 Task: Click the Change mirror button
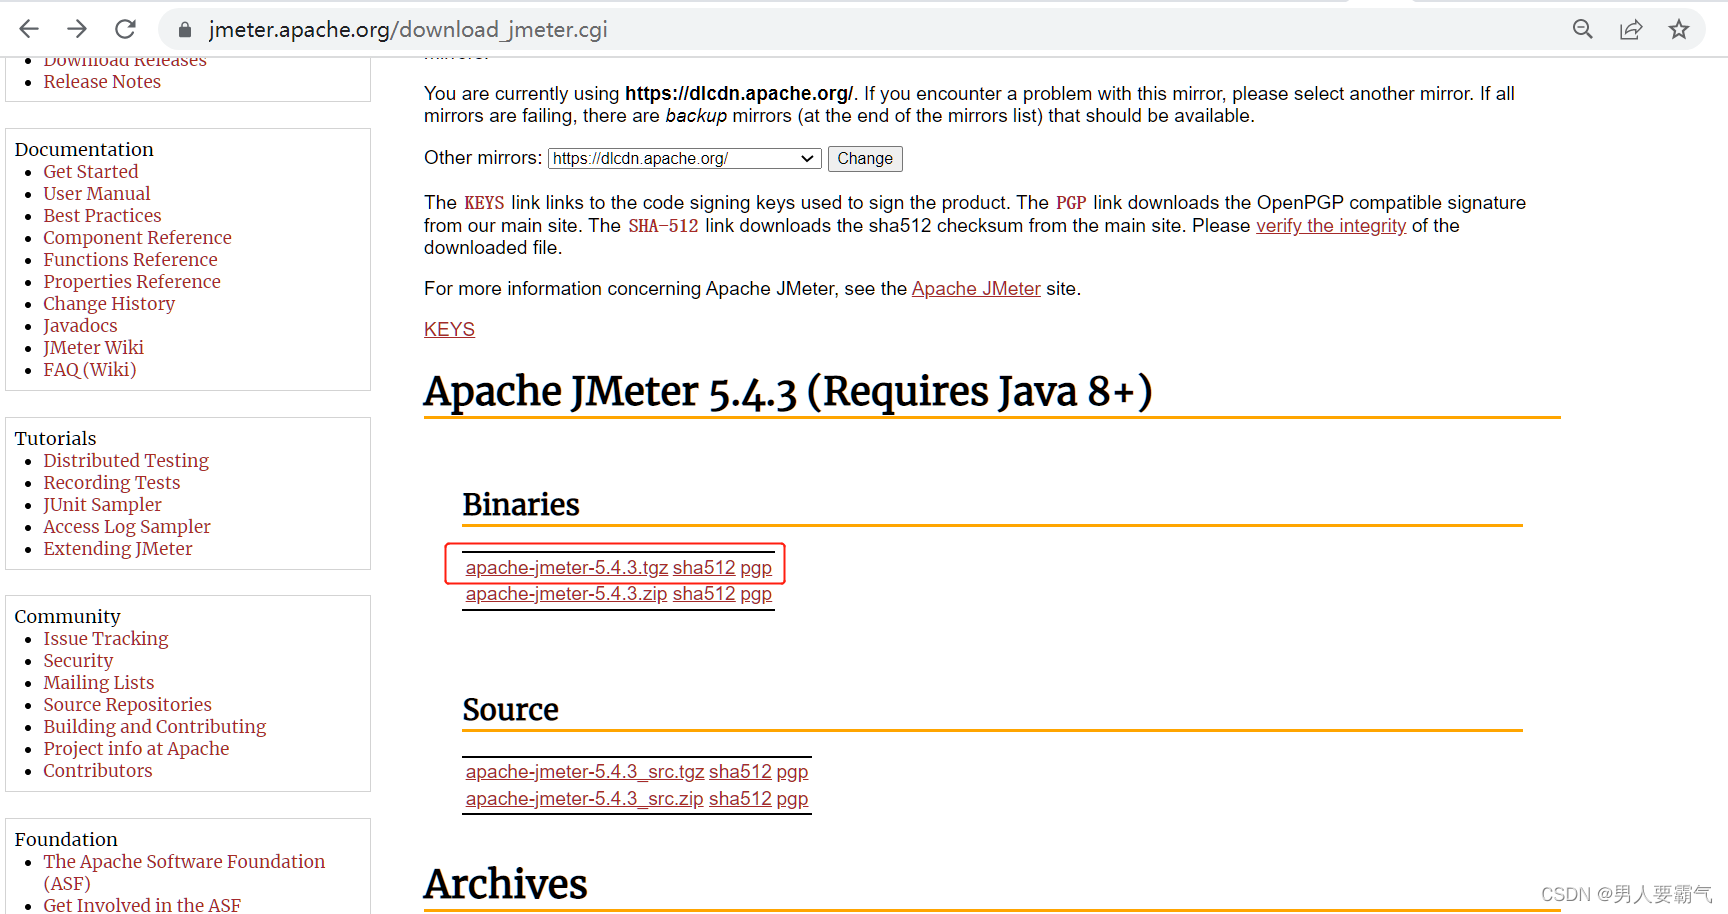point(865,158)
